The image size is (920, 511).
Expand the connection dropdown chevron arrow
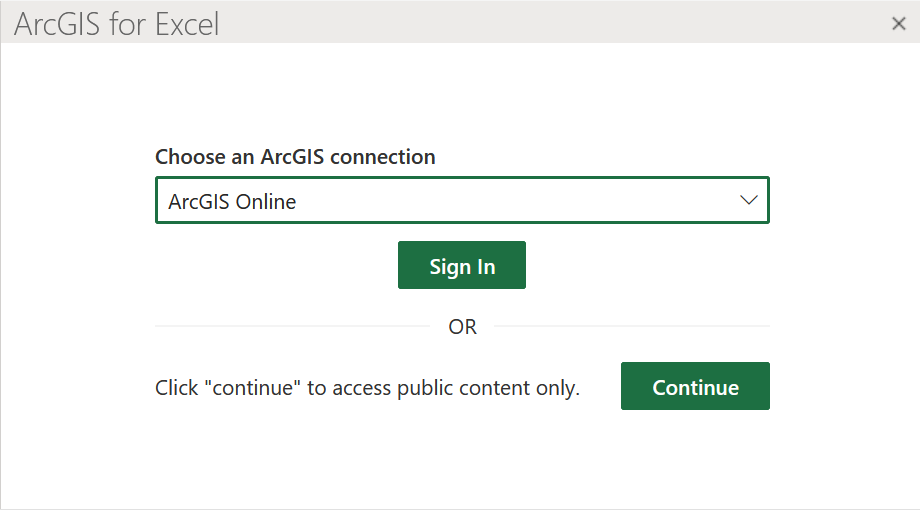pyautogui.click(x=748, y=200)
